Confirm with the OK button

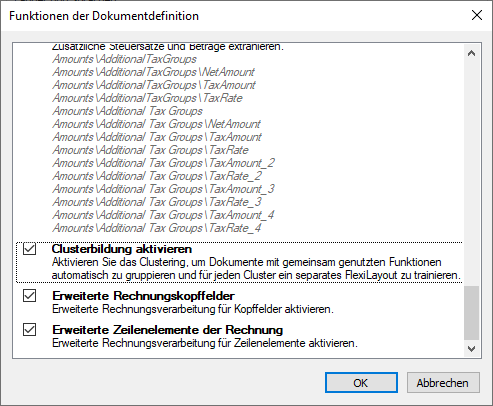click(361, 383)
